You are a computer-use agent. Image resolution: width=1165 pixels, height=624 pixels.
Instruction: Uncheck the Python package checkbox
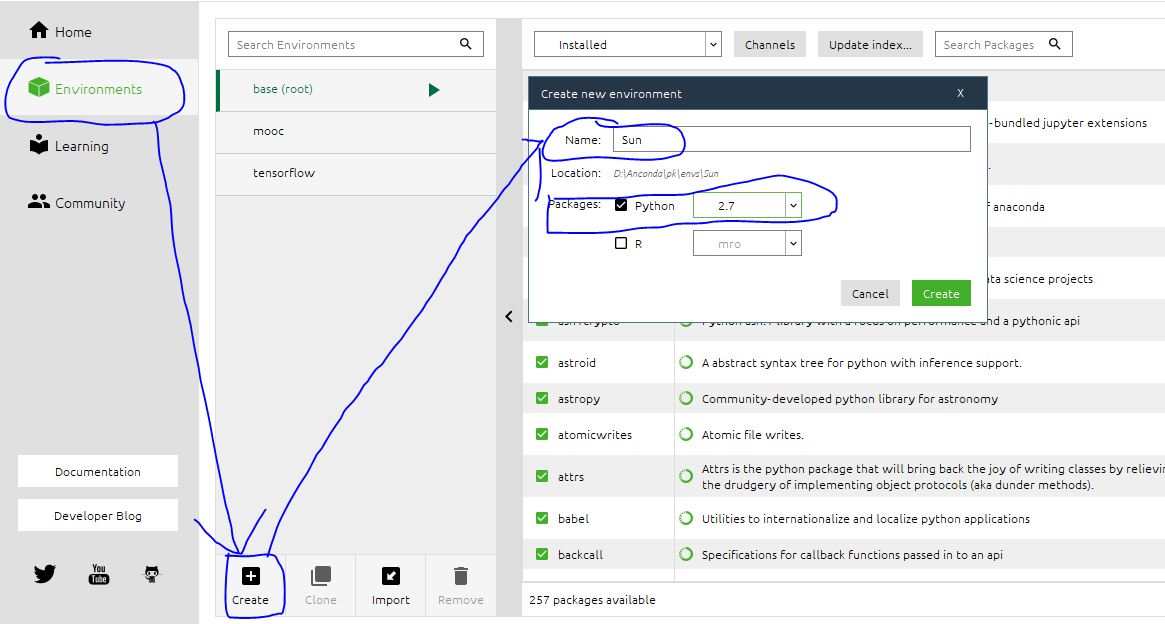621,205
